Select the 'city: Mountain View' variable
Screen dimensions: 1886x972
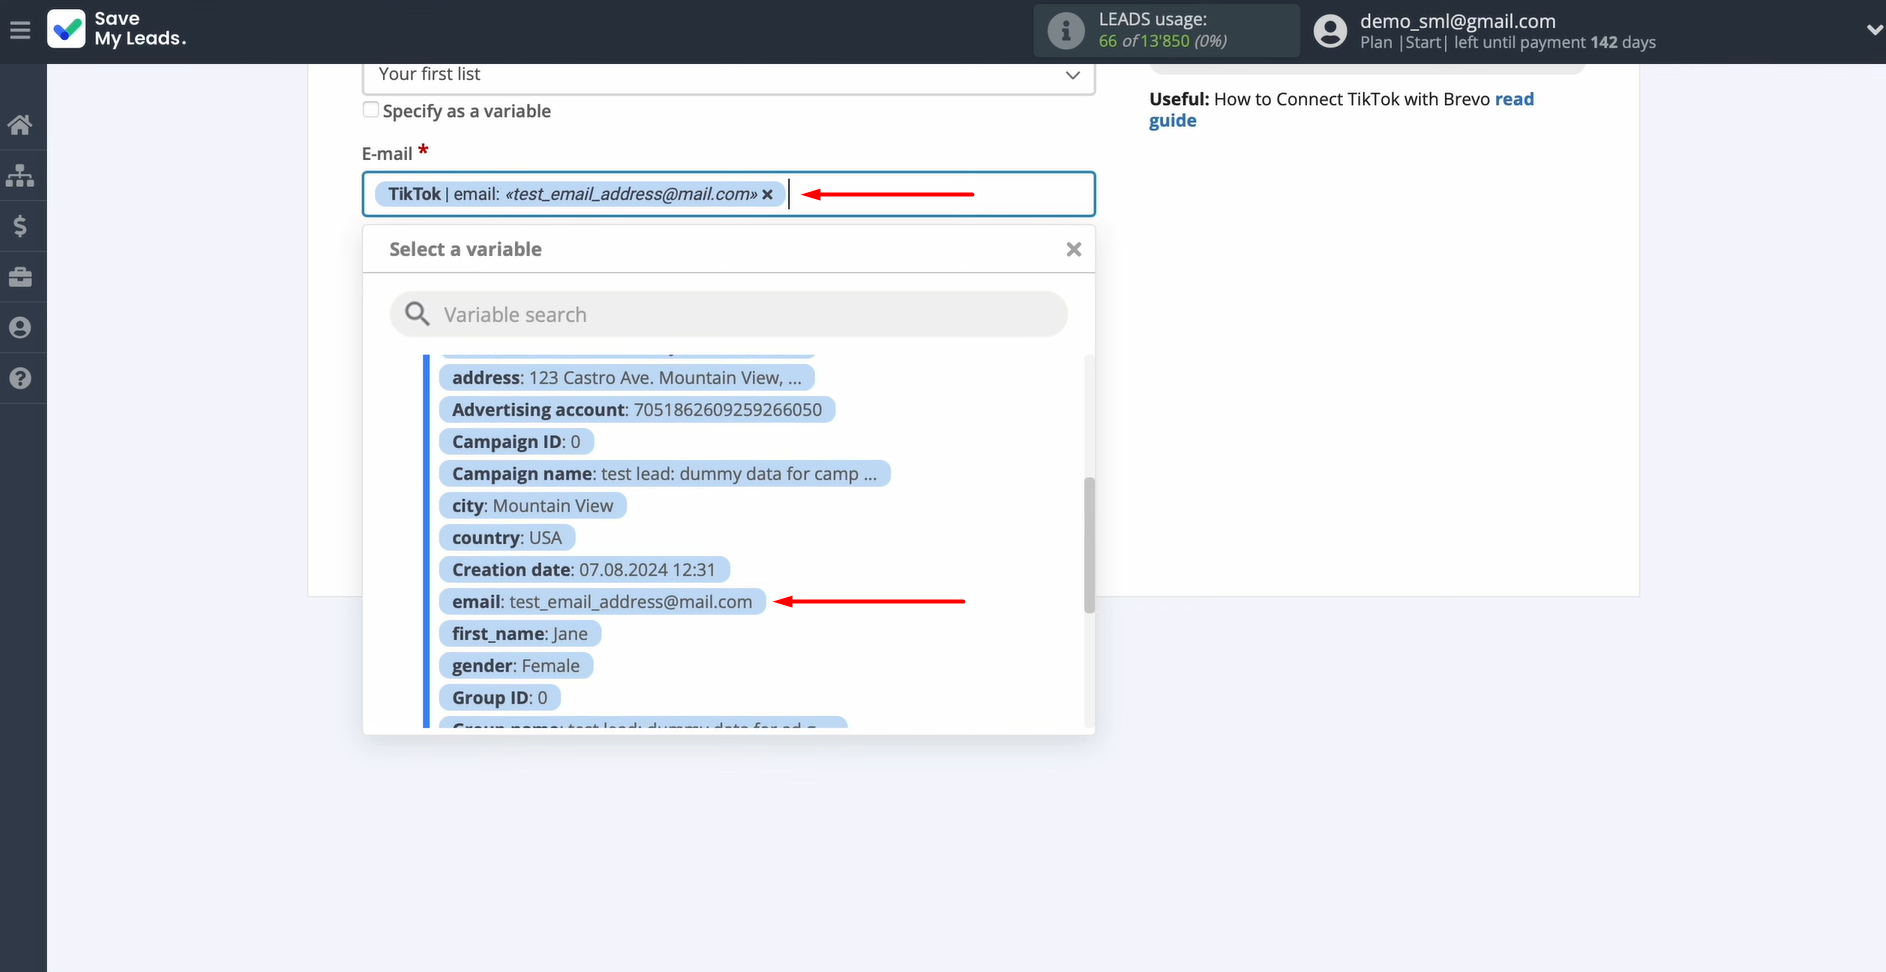tap(532, 506)
